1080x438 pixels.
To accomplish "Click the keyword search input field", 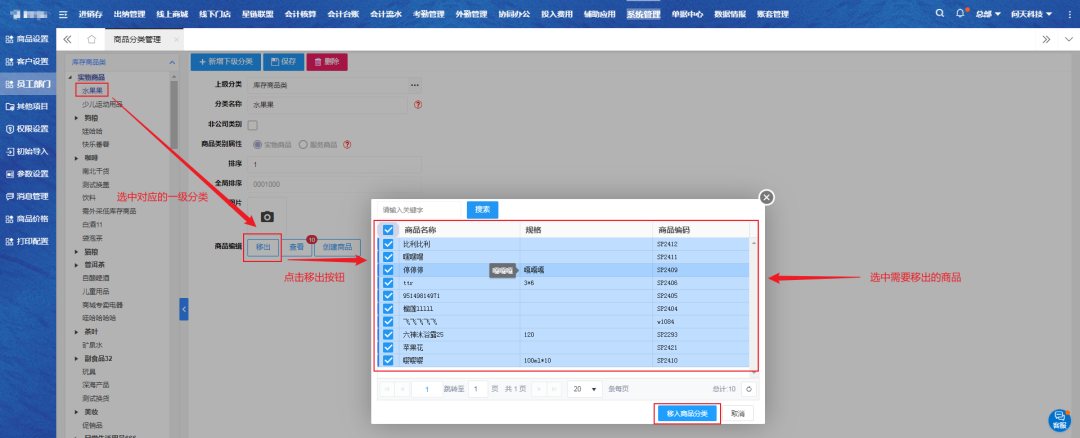I will point(420,210).
